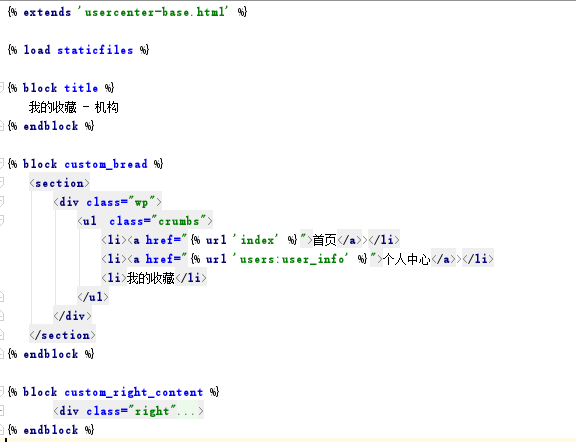Viewport: 576px width, 442px height.
Task: Collapse the div class="wp" fold marker
Action: (1, 202)
